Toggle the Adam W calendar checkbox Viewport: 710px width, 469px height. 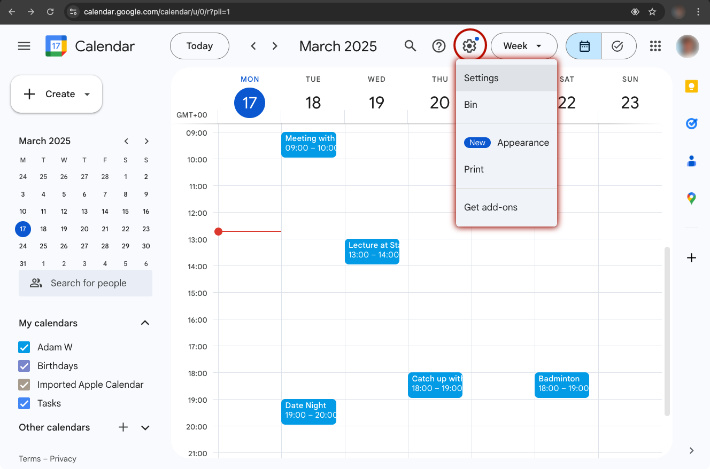click(24, 347)
